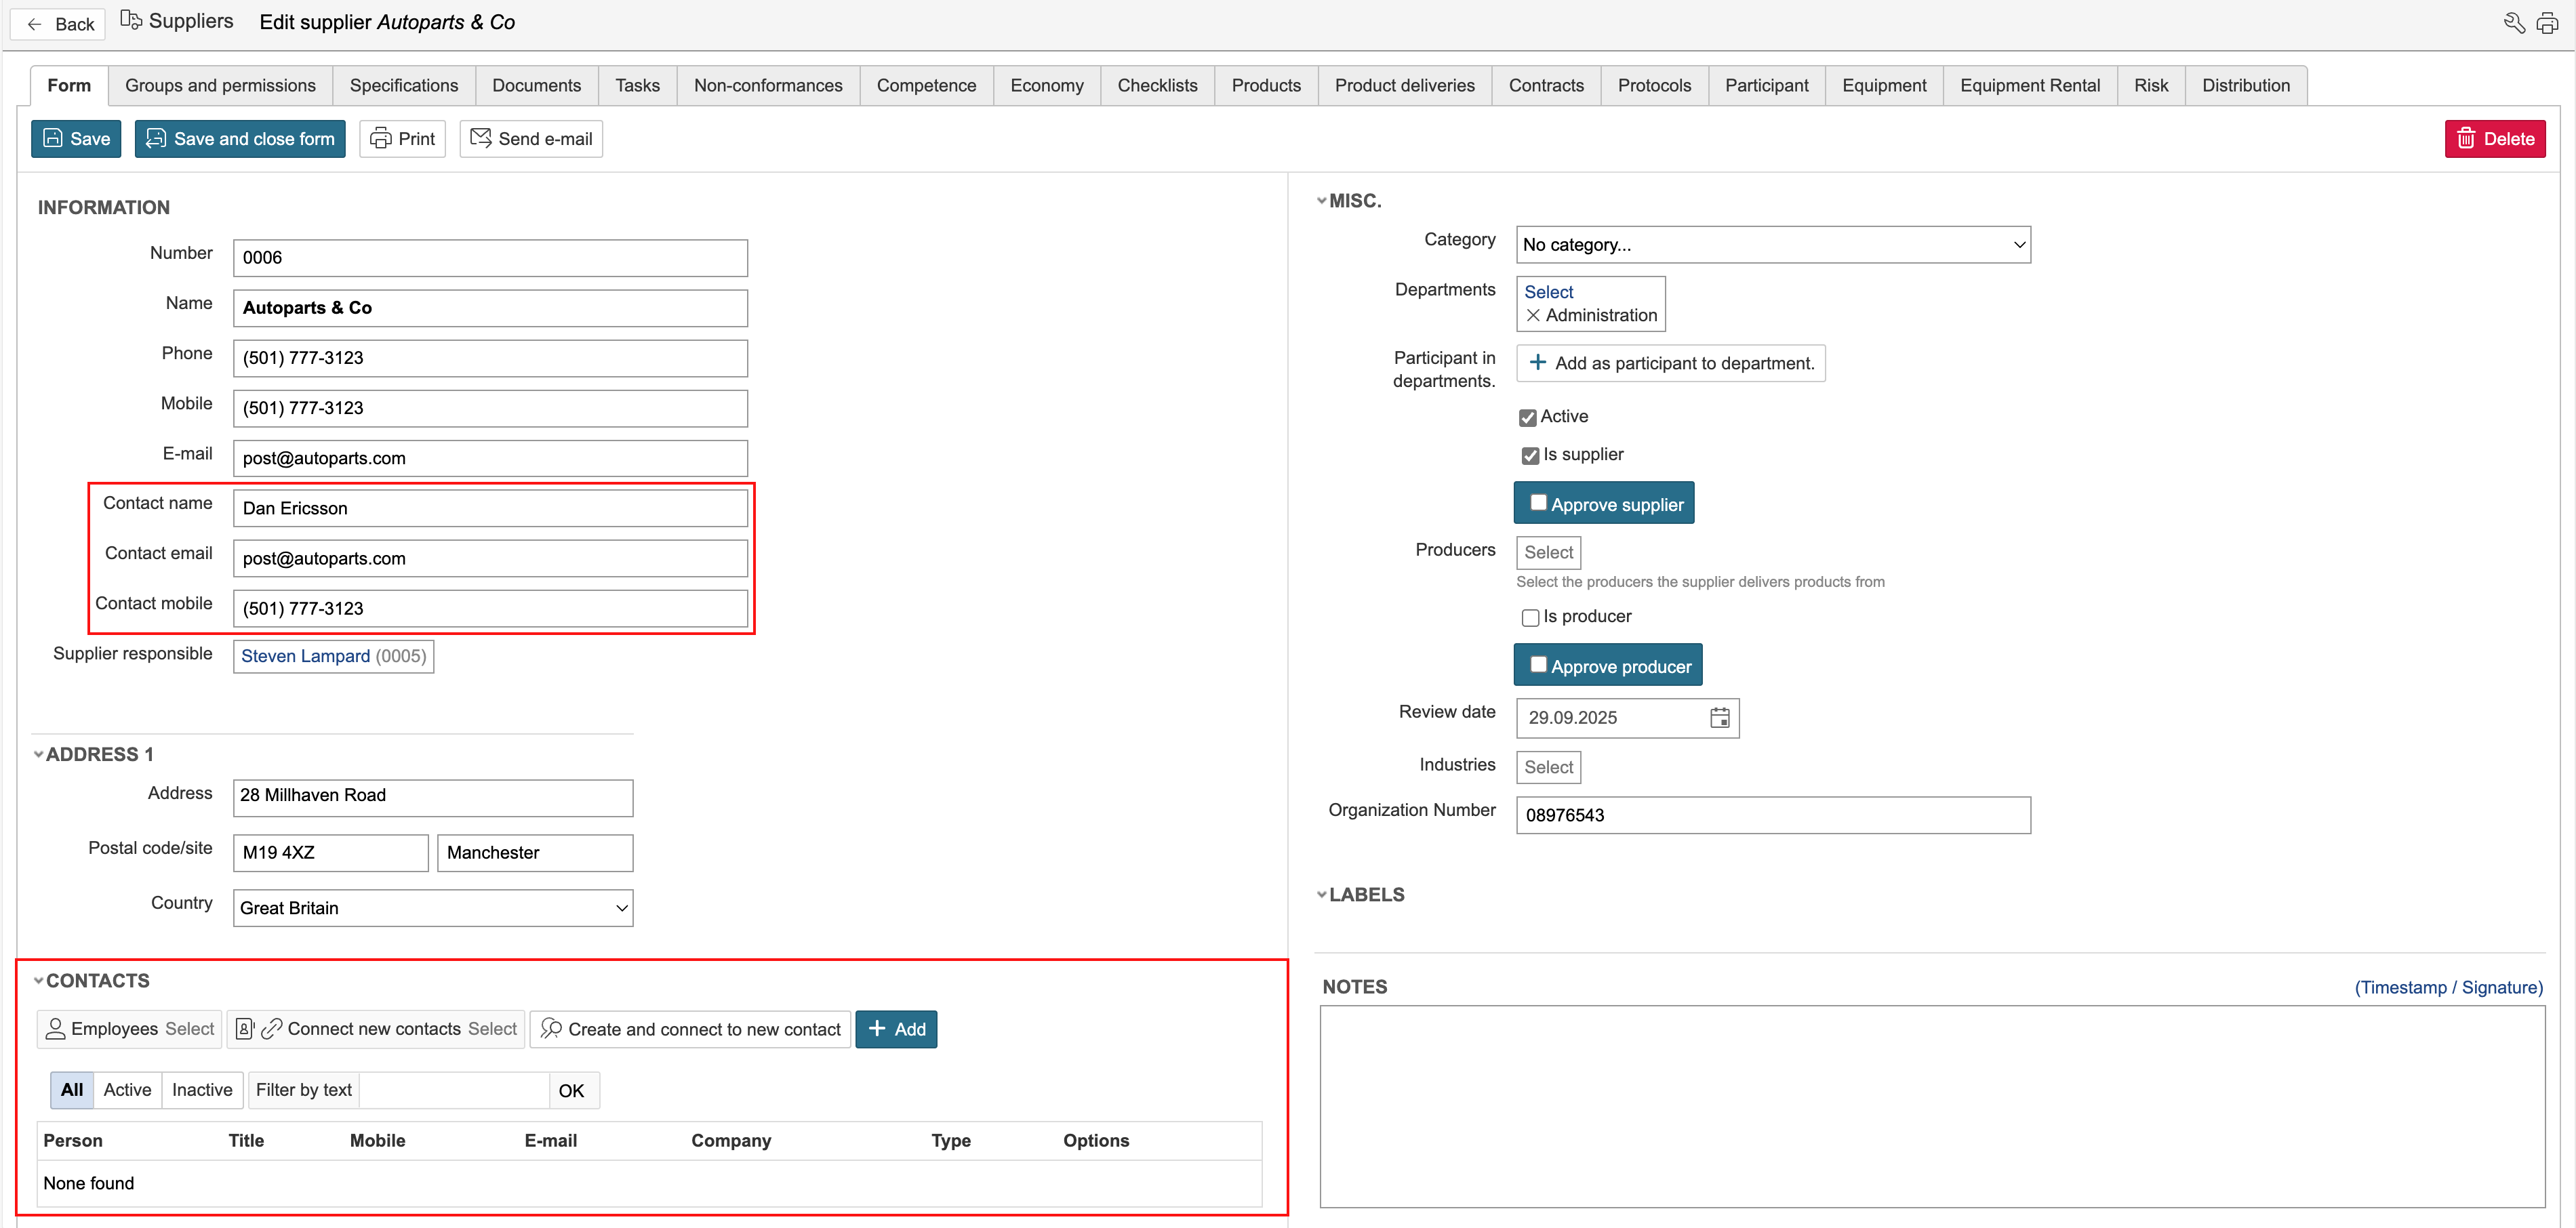
Task: Open the Documents tab
Action: pos(536,86)
